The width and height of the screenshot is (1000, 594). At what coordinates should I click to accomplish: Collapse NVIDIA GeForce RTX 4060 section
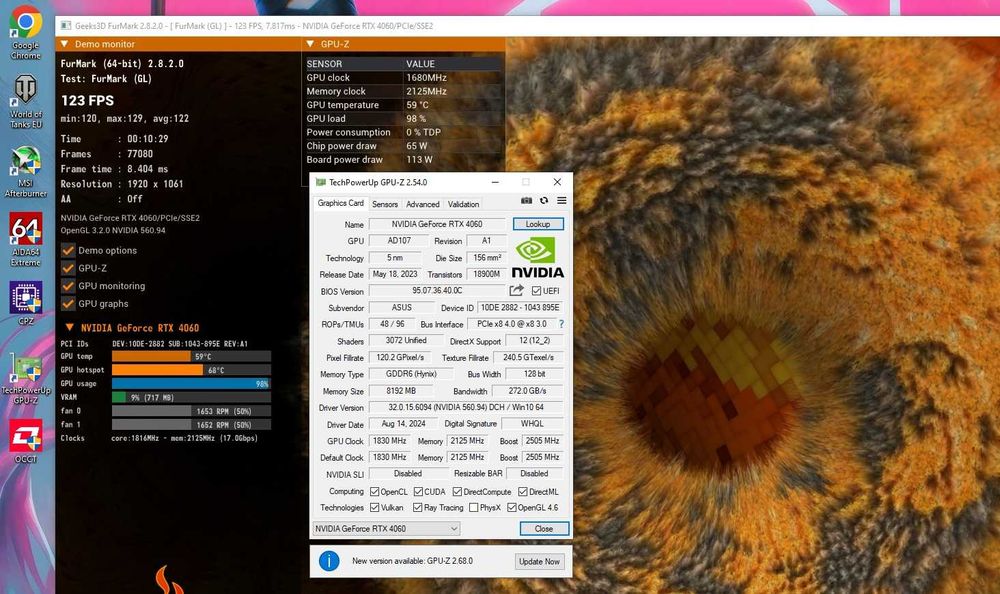[x=70, y=327]
